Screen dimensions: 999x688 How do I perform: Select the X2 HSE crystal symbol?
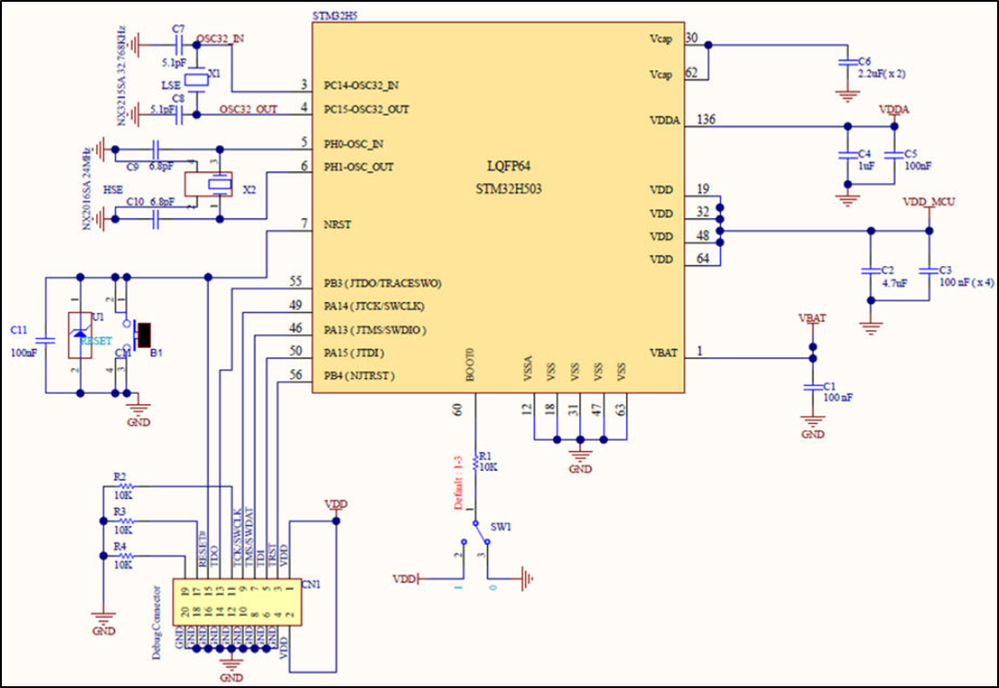coord(208,184)
